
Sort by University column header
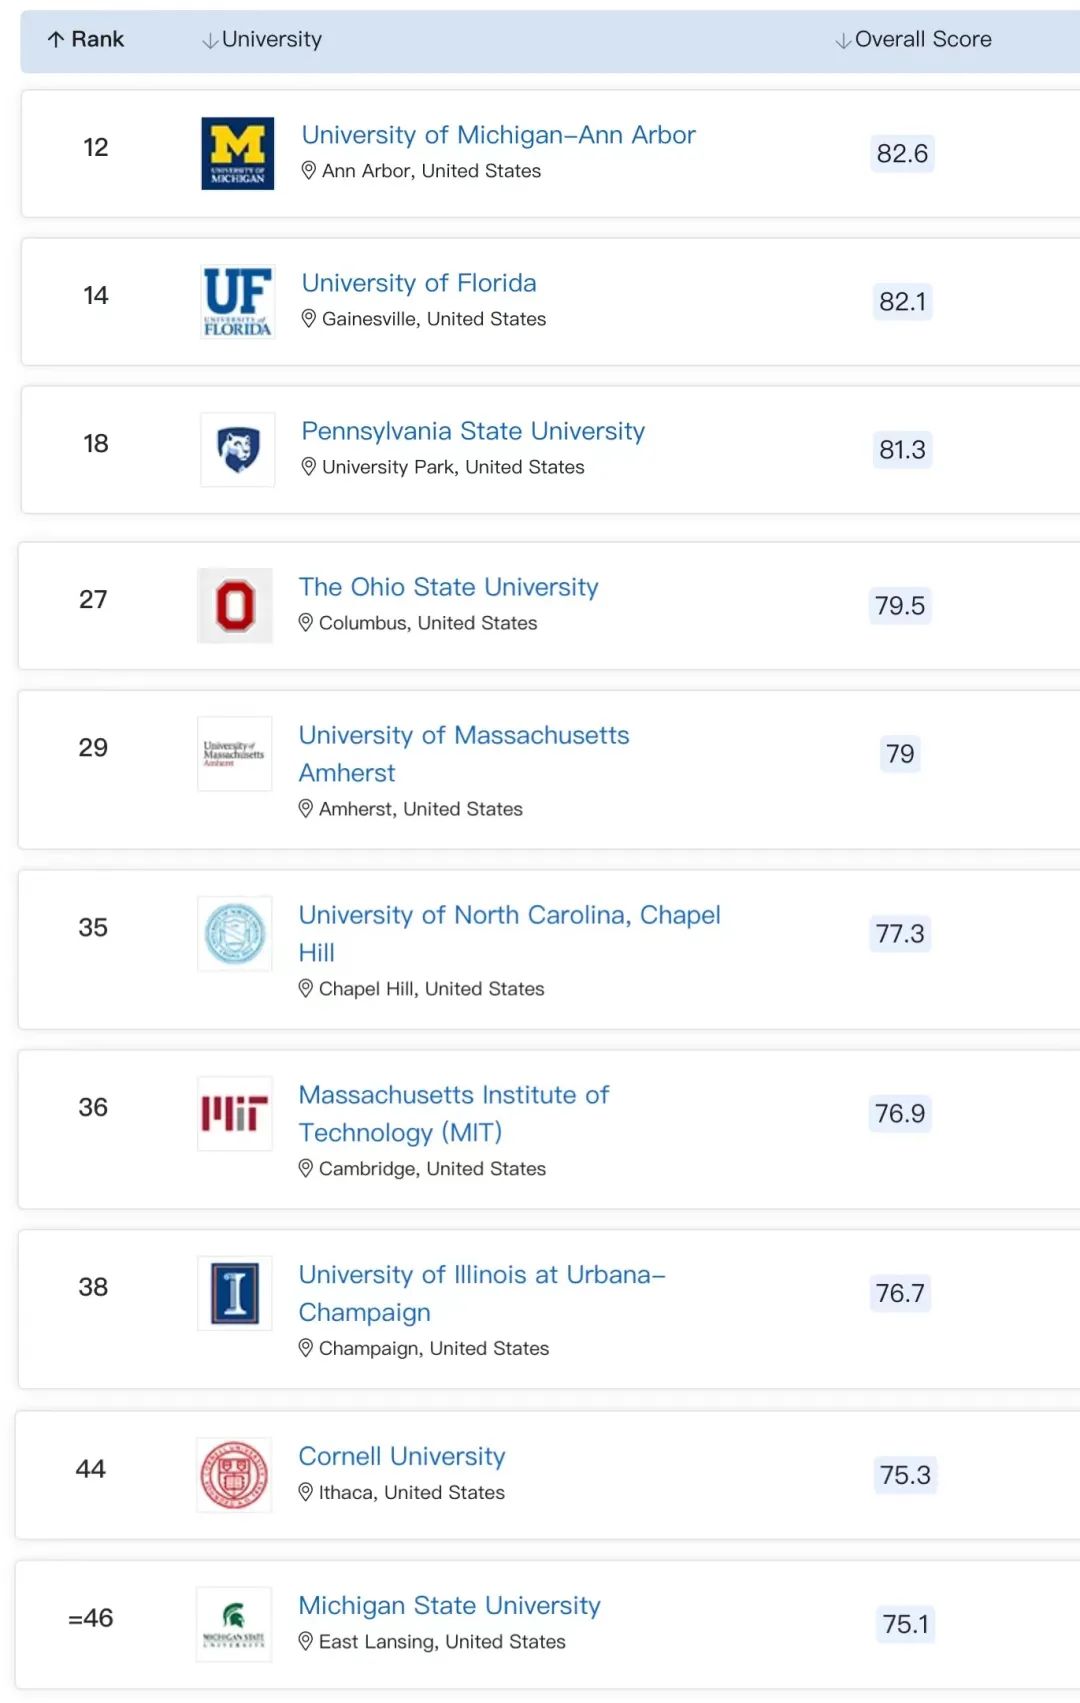[x=262, y=40]
